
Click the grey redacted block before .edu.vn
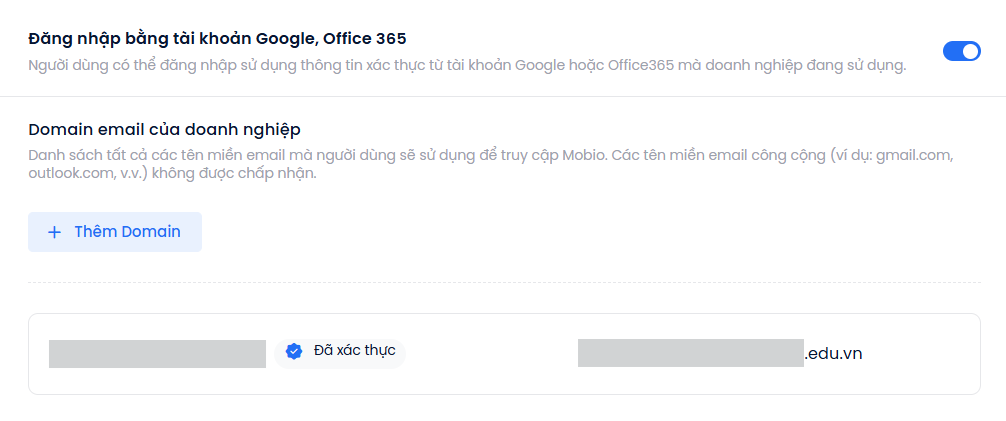pos(690,353)
